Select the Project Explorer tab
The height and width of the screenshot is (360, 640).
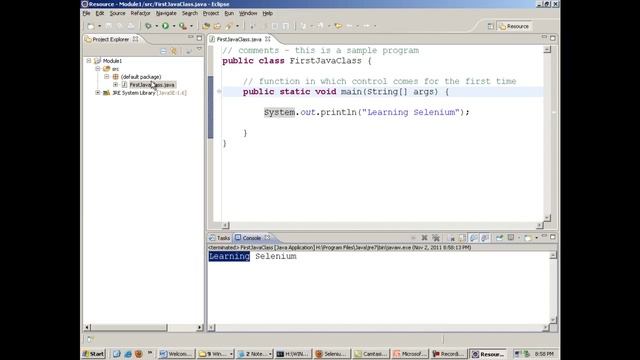(x=110, y=39)
